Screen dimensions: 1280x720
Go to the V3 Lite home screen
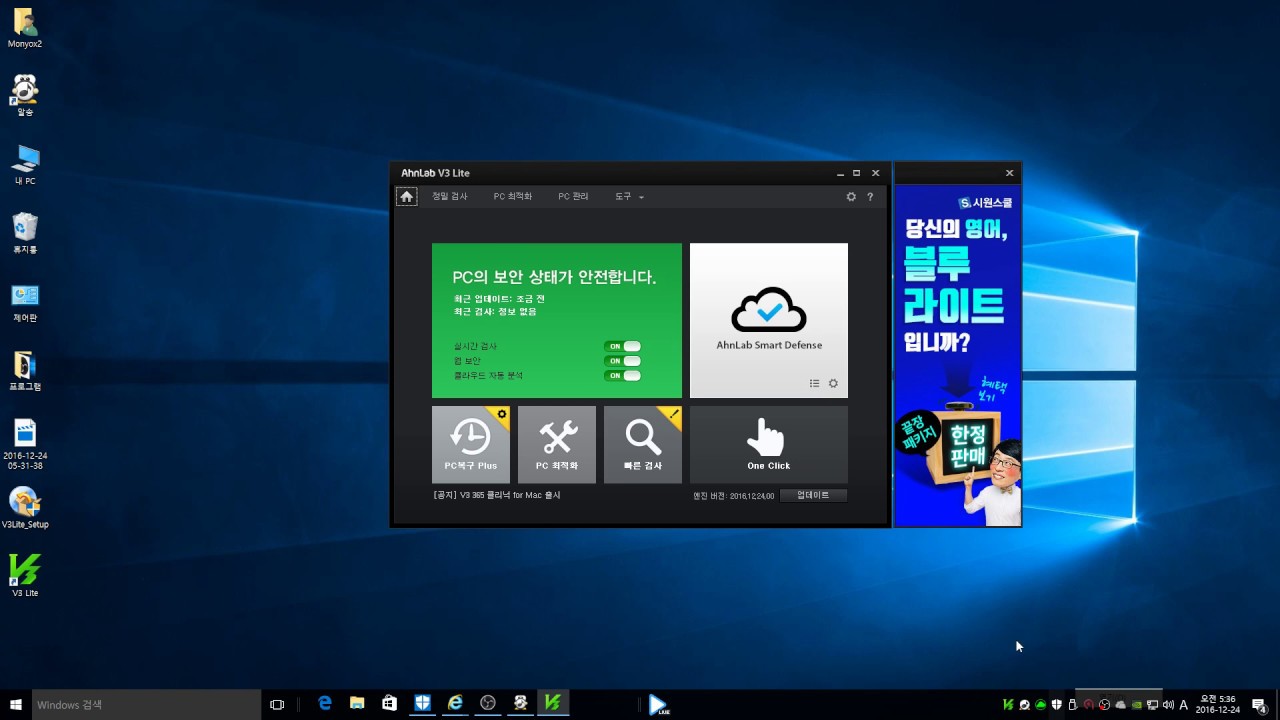pos(406,197)
